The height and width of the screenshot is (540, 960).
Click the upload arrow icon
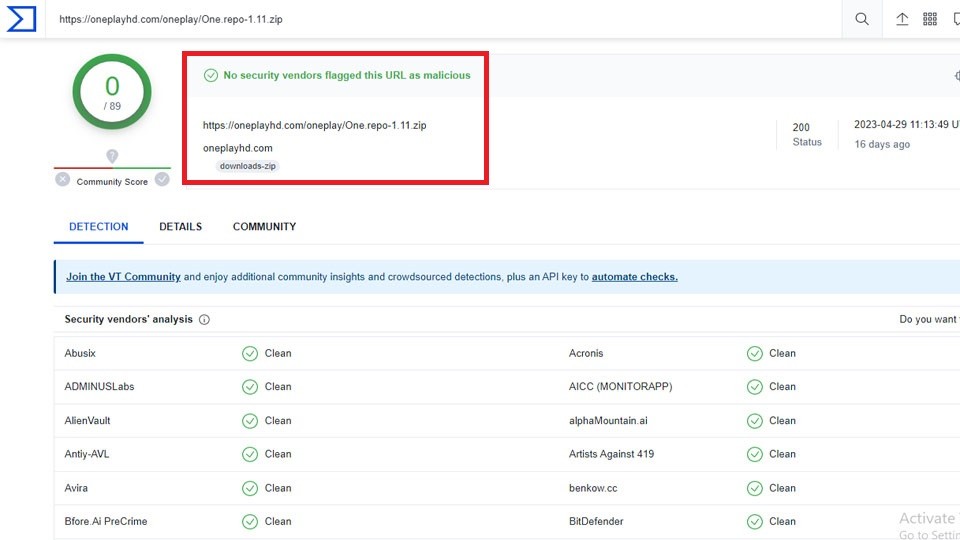[x=902, y=19]
